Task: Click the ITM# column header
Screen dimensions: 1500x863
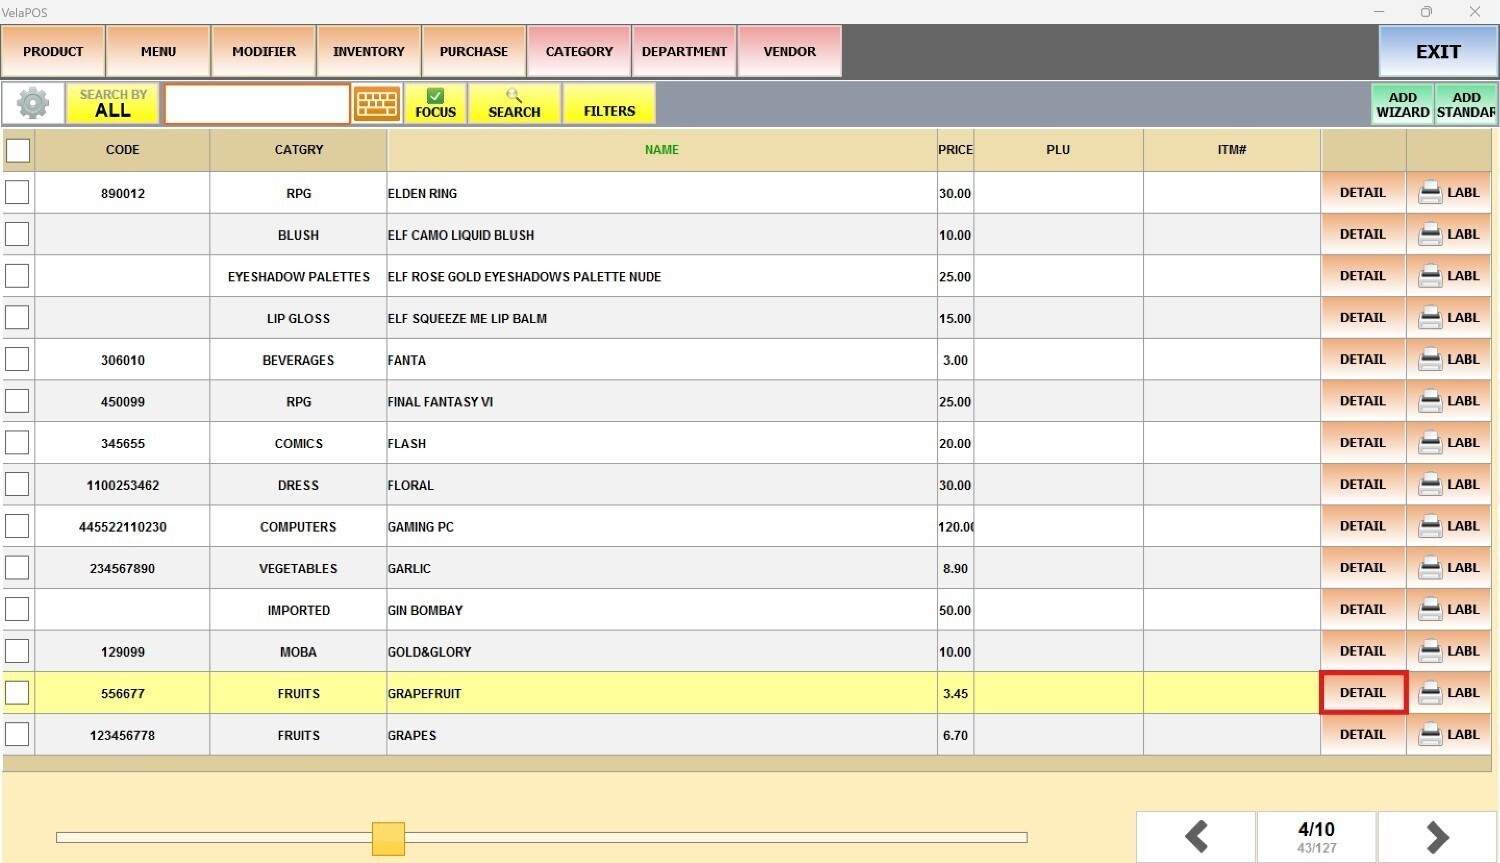Action: 1232,150
